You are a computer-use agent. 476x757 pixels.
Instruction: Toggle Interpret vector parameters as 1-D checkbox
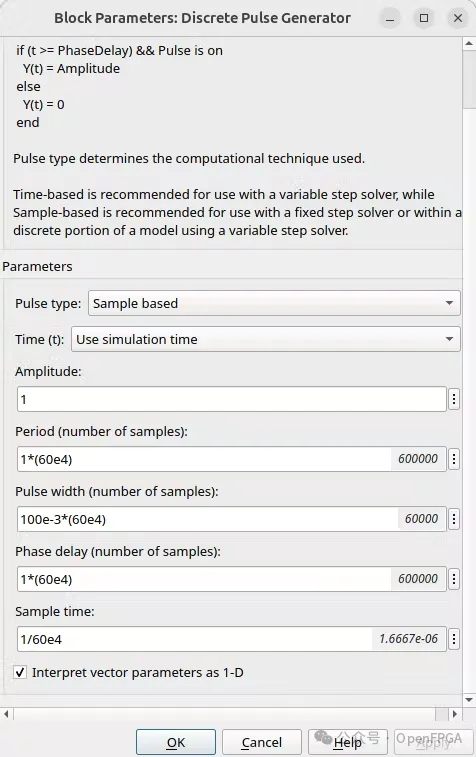coord(20,672)
